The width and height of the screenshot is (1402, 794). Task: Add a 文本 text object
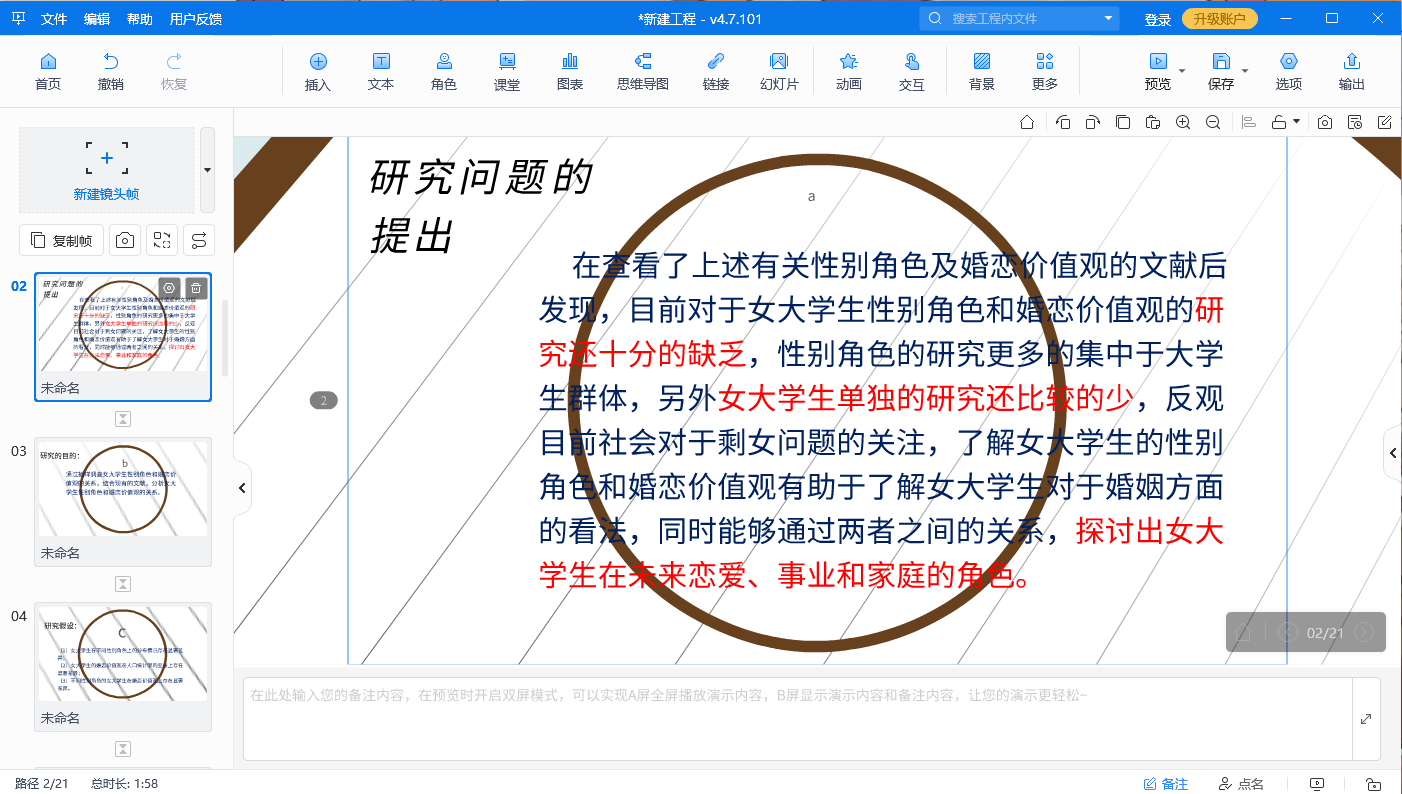(x=381, y=71)
